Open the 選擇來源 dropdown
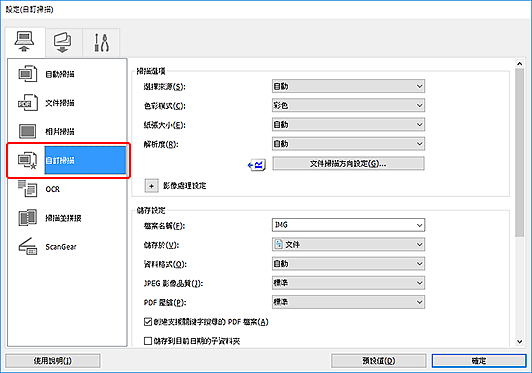Viewport: 532px width, 373px height. click(x=348, y=86)
